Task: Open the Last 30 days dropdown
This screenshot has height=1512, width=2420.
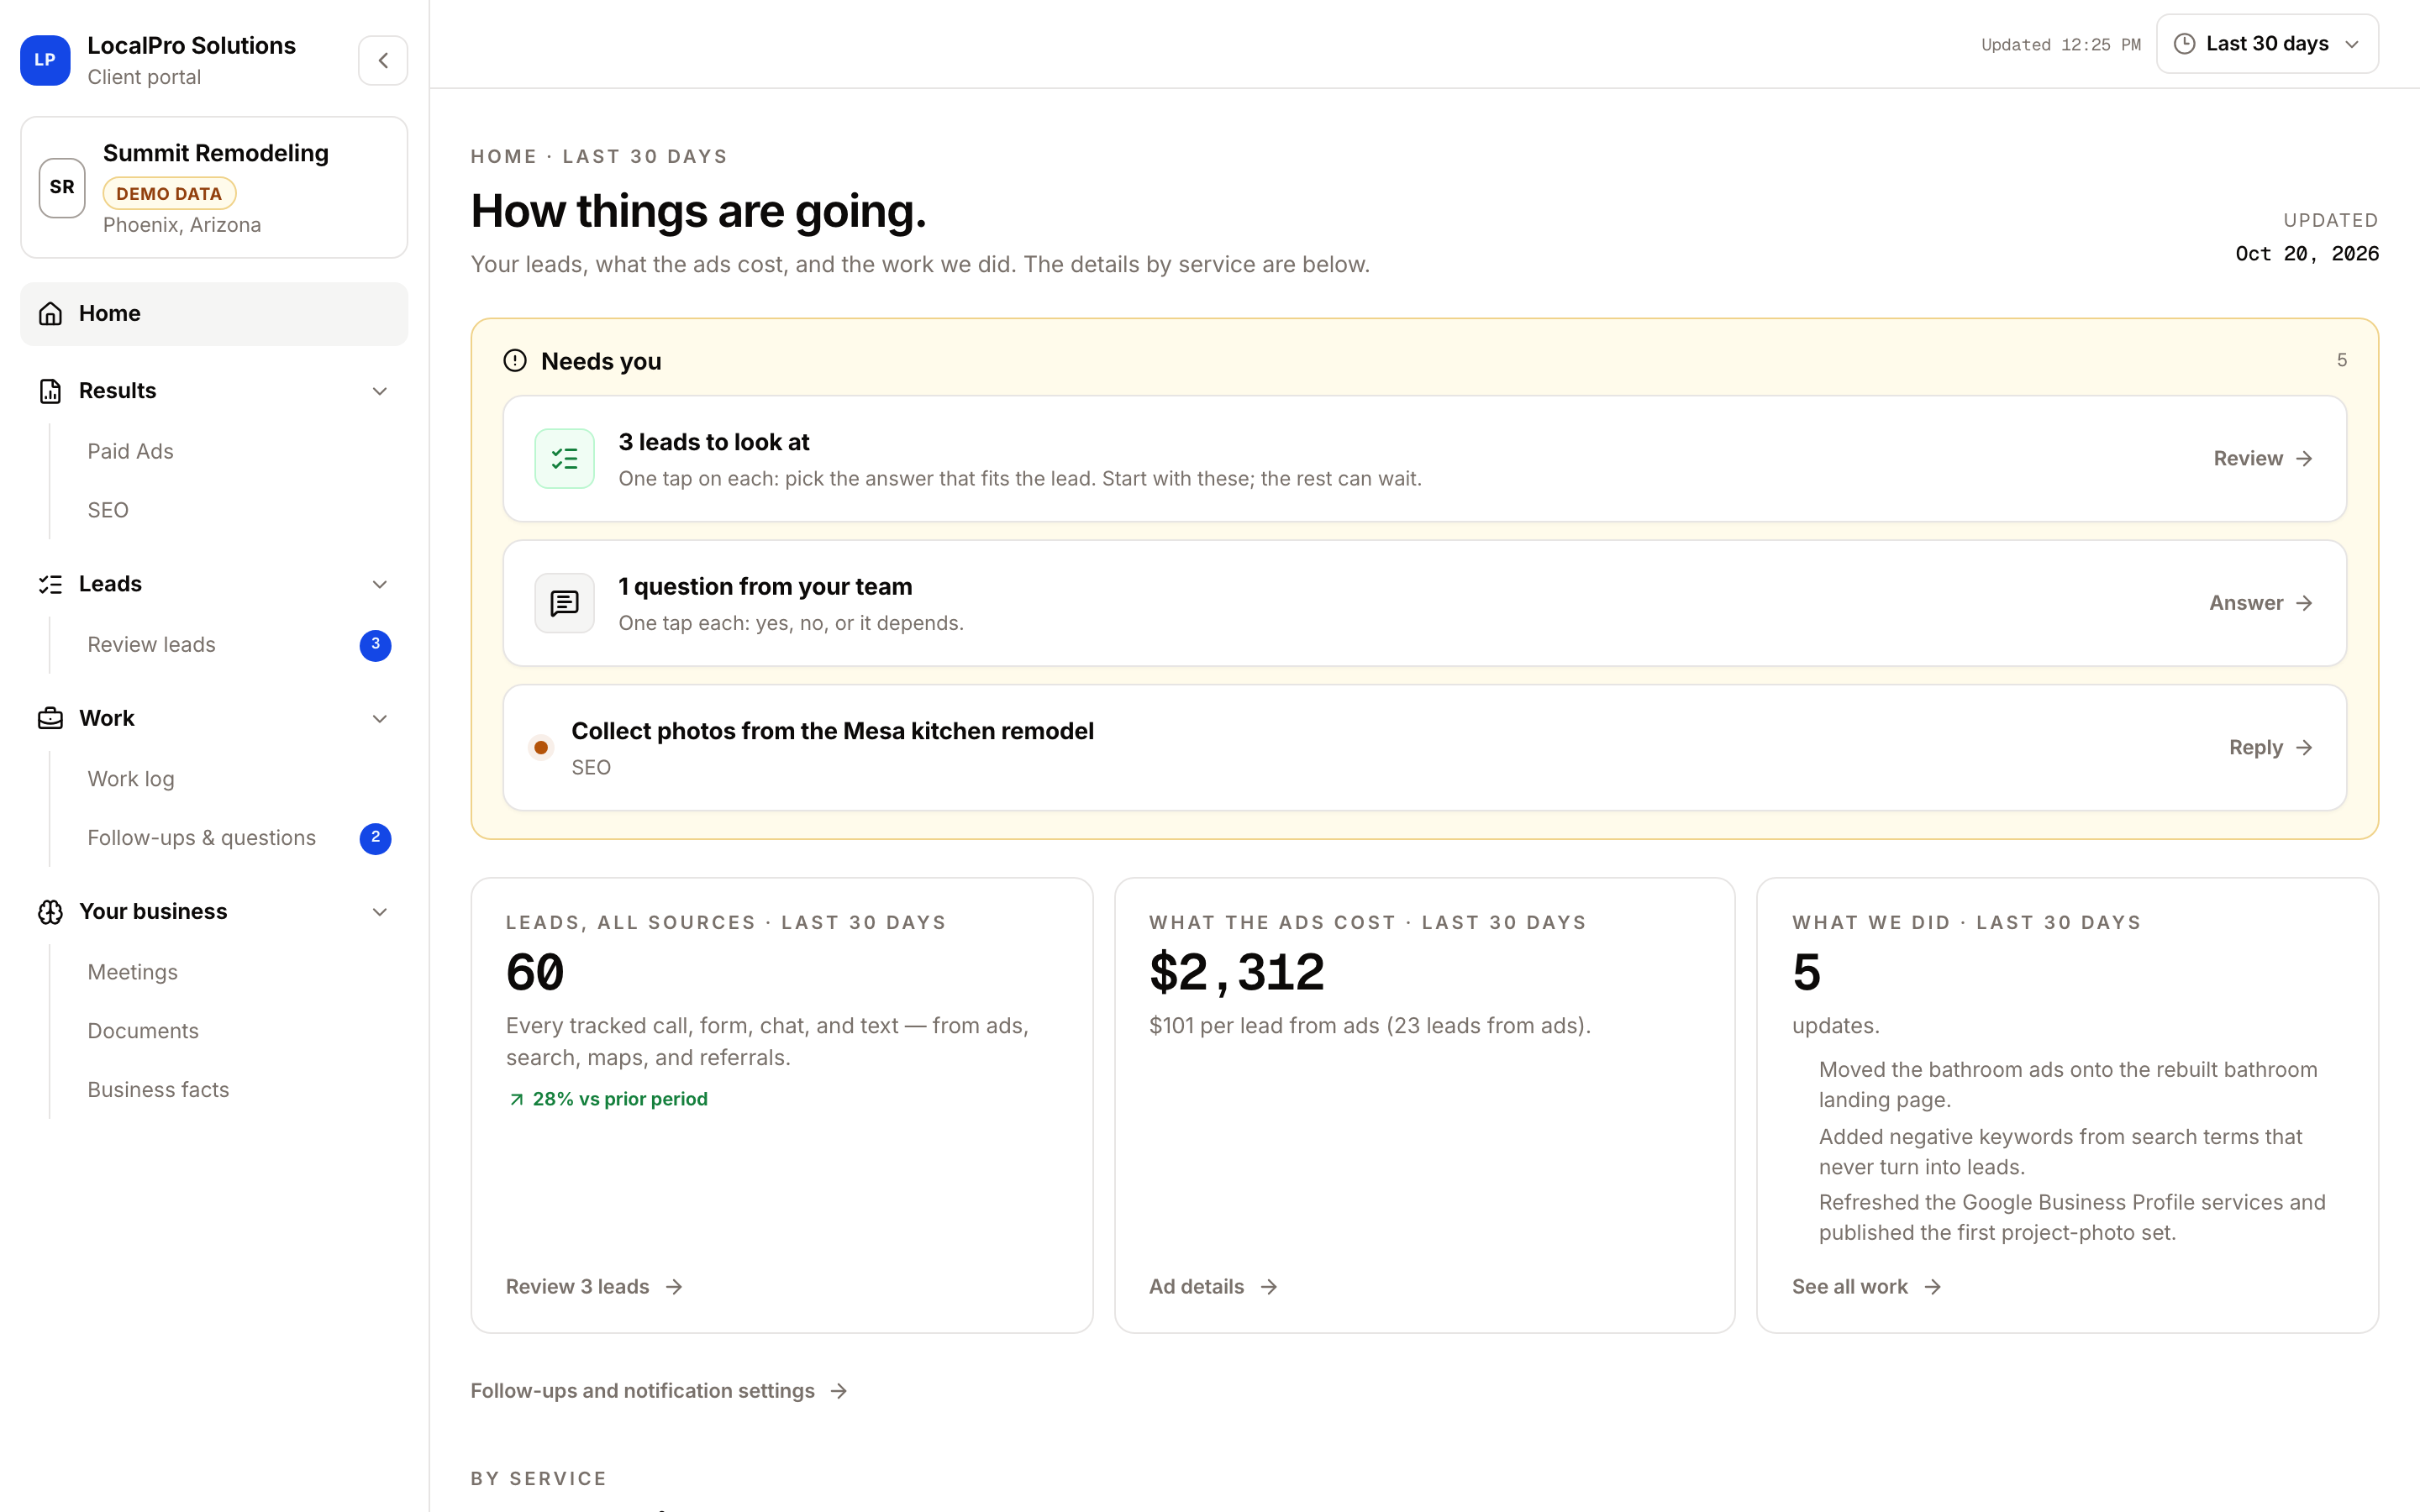Action: 2267,44
